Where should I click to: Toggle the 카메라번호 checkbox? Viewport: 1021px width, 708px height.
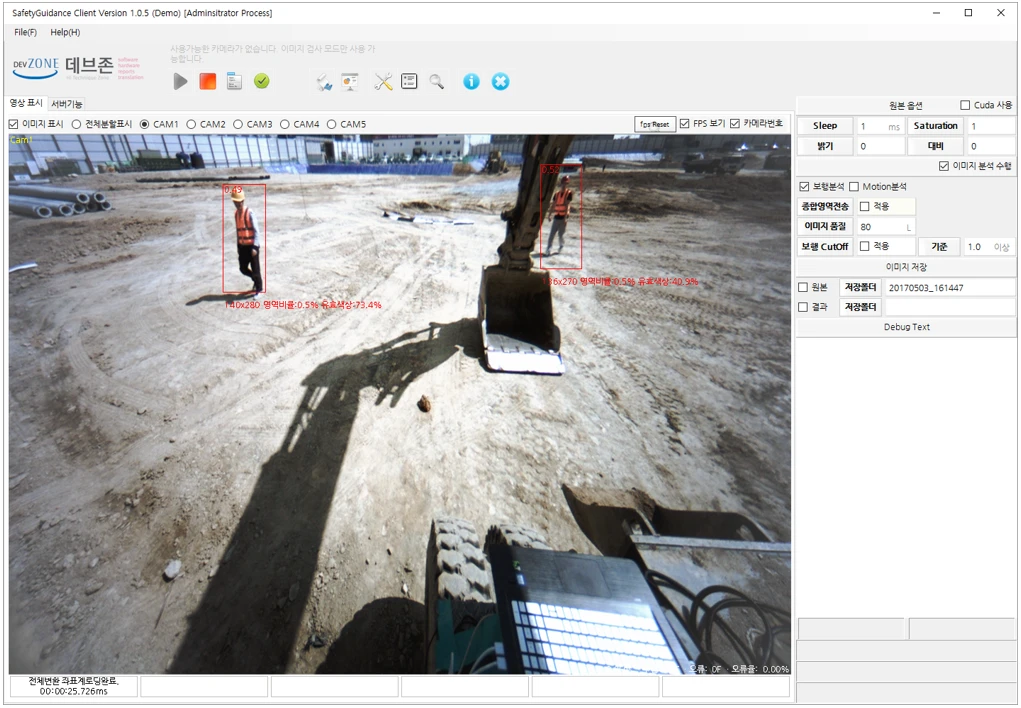coord(735,124)
